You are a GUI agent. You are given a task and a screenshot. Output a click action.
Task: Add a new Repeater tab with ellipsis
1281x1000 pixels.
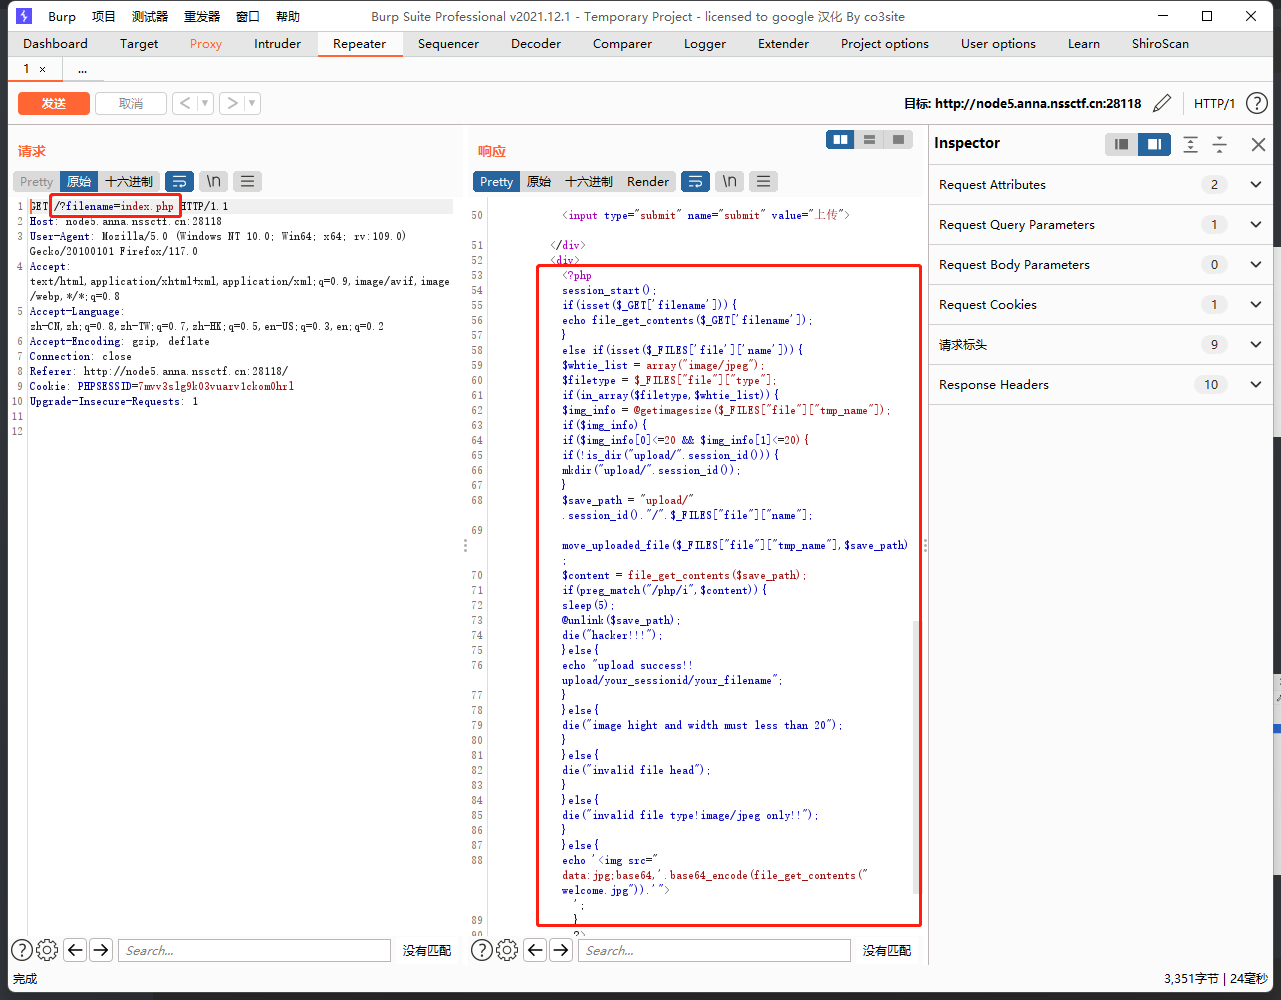pos(82,69)
